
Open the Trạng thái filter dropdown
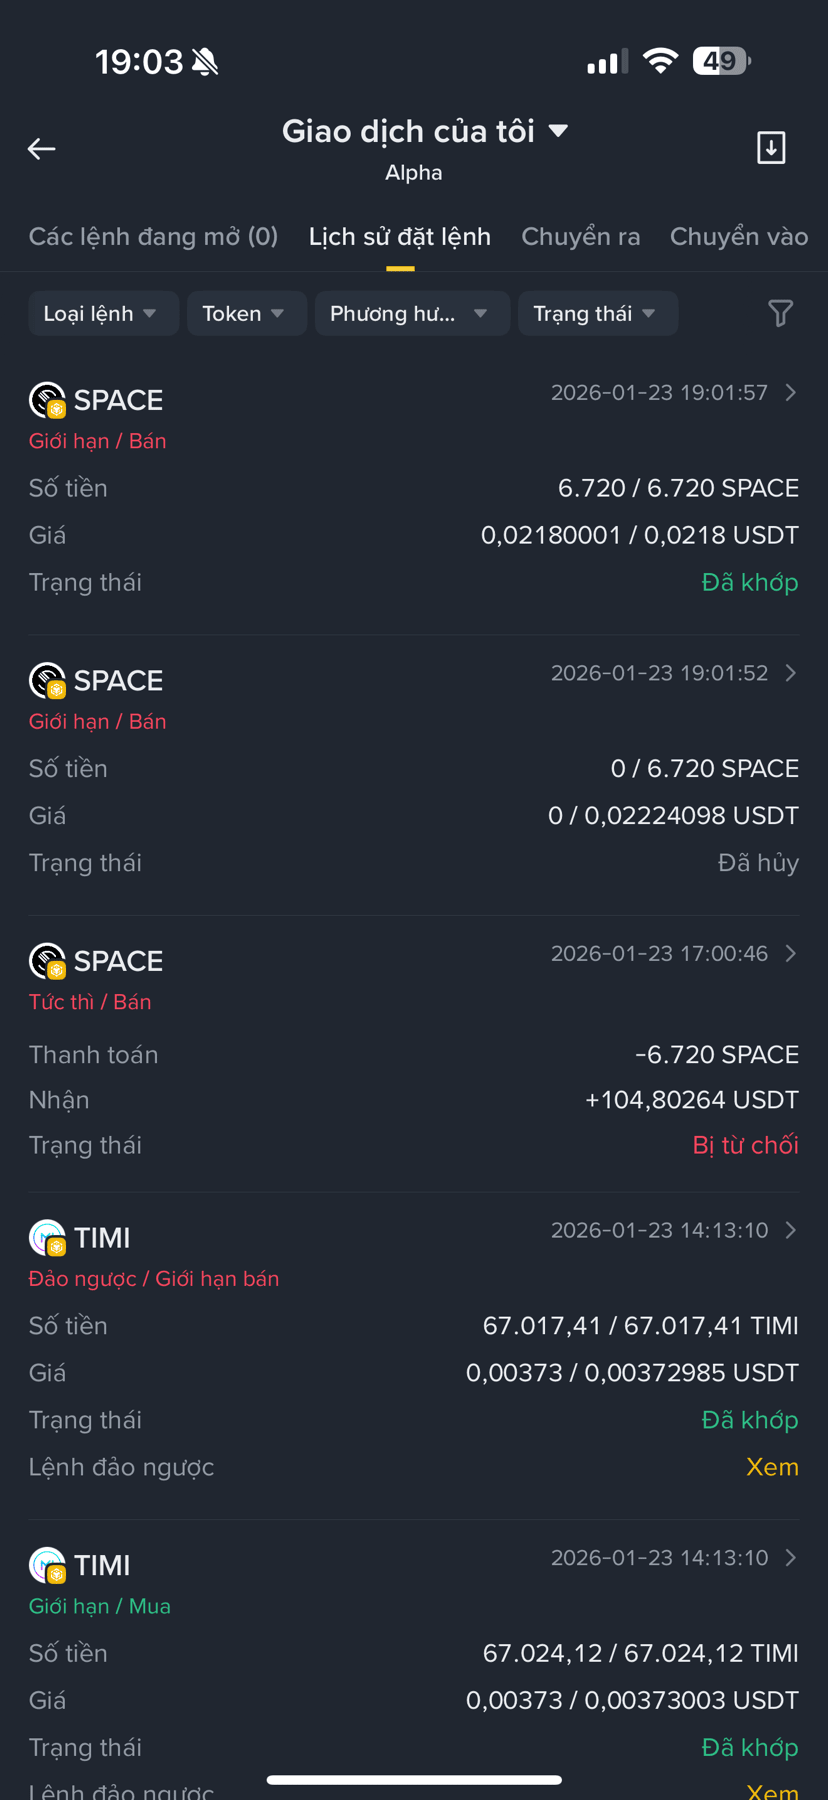pos(598,313)
